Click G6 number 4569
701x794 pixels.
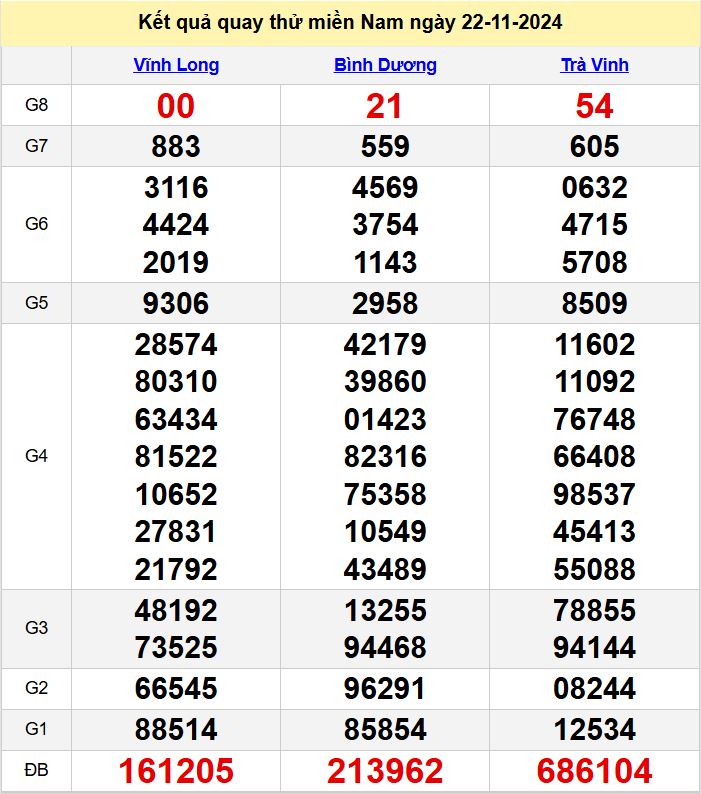pyautogui.click(x=385, y=187)
